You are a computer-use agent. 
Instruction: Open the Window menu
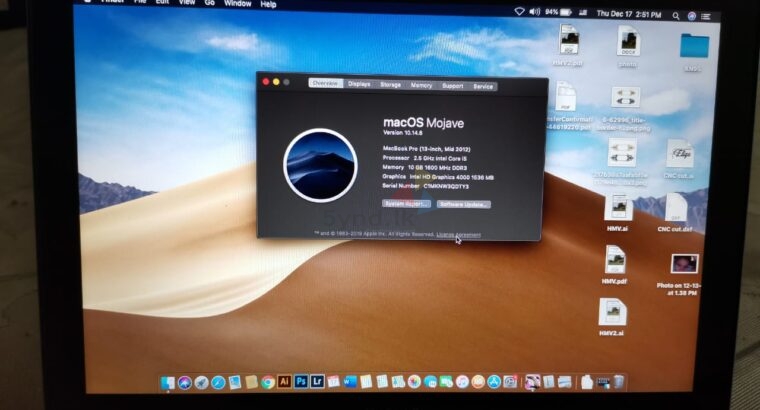point(238,3)
